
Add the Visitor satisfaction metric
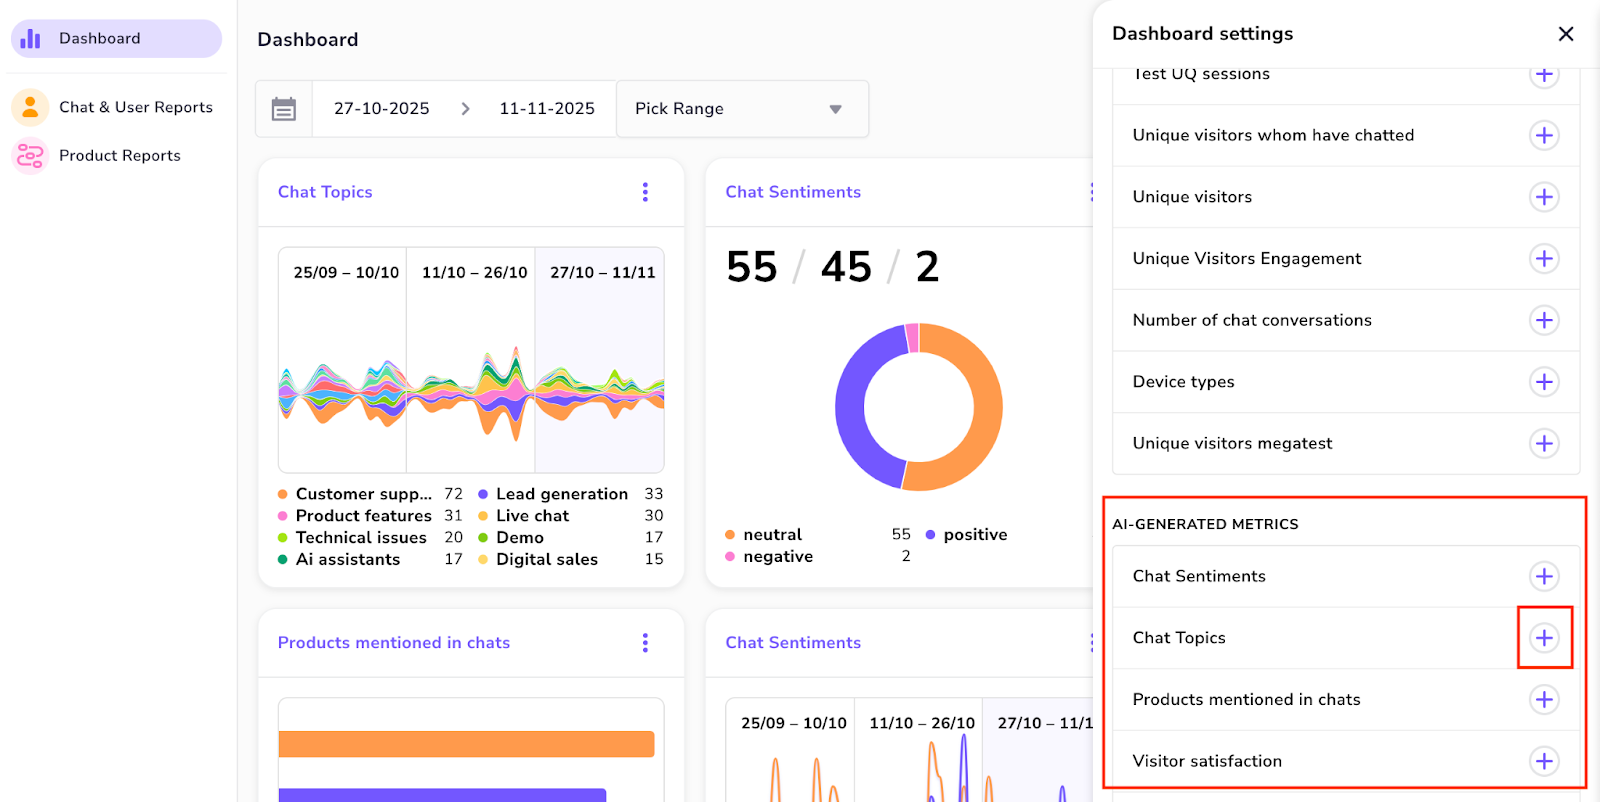[x=1544, y=761]
